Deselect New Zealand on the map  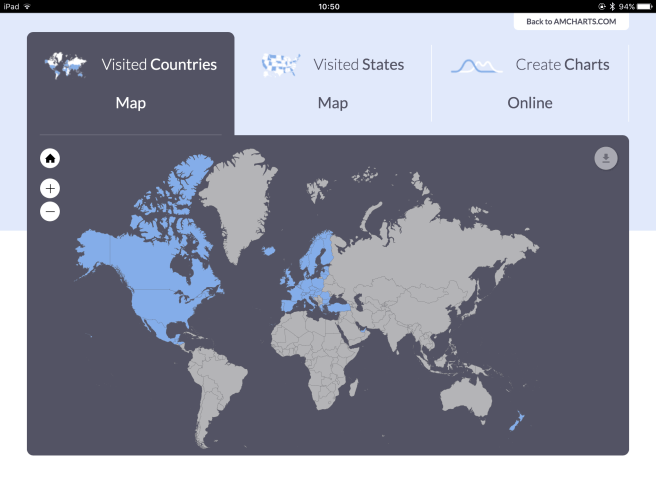tap(516, 424)
